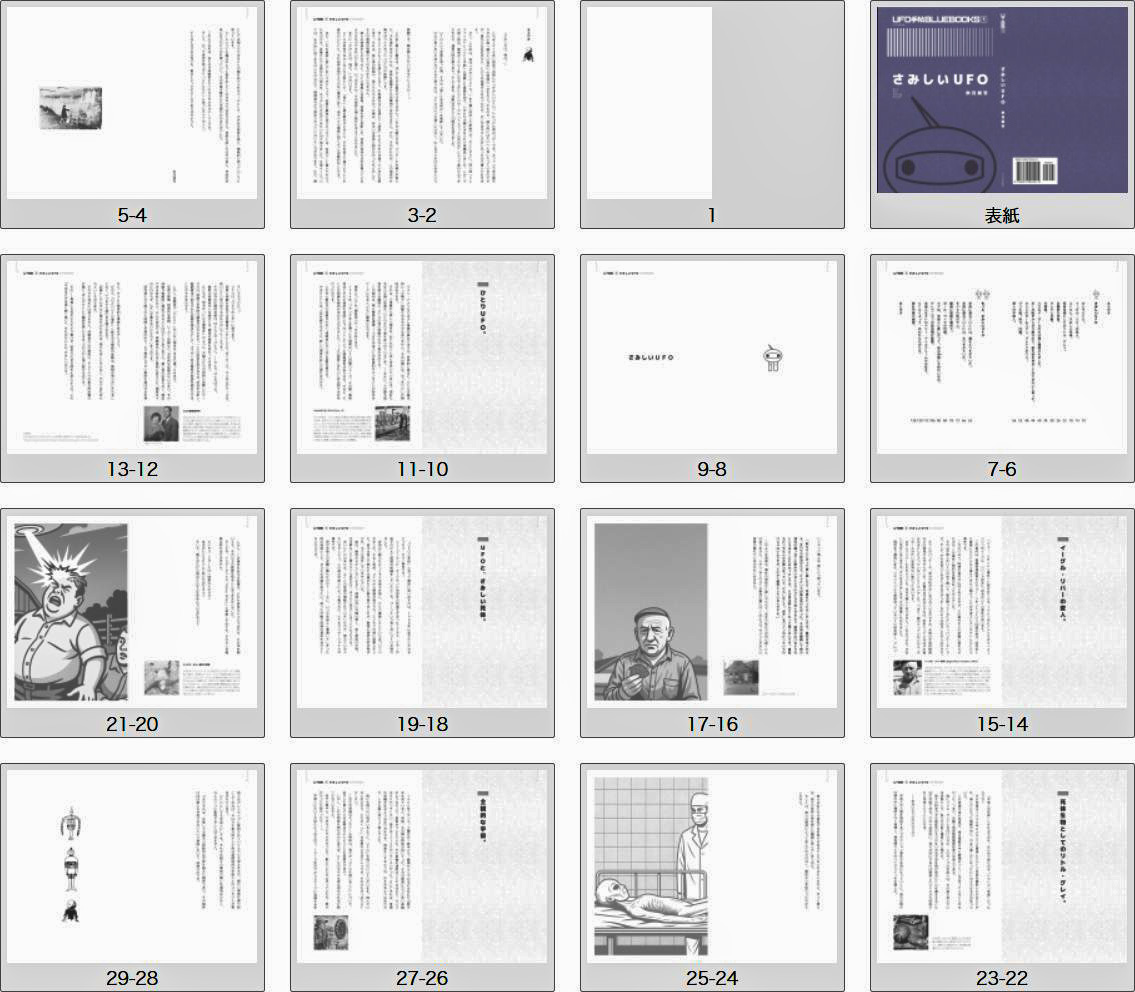This screenshot has width=1135, height=992.
Task: Click the barcode on the cover thumbnail
Action: pos(1033,169)
